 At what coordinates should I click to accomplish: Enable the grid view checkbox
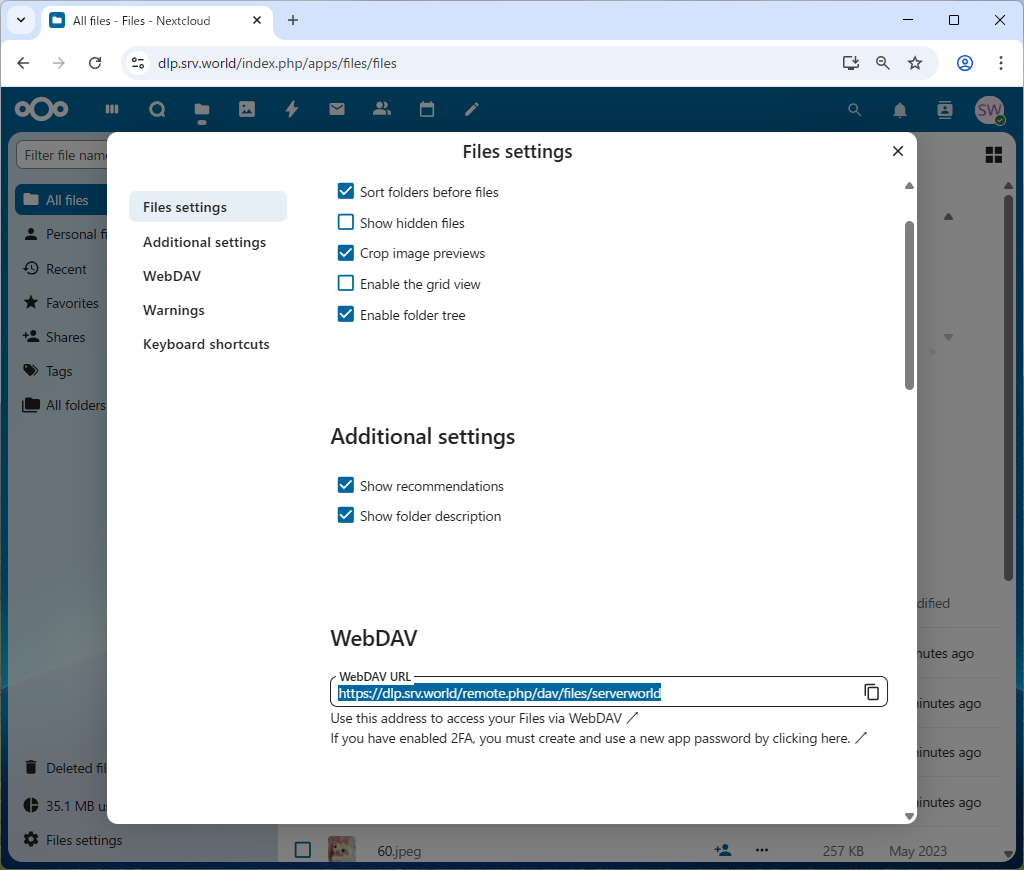pyautogui.click(x=346, y=284)
